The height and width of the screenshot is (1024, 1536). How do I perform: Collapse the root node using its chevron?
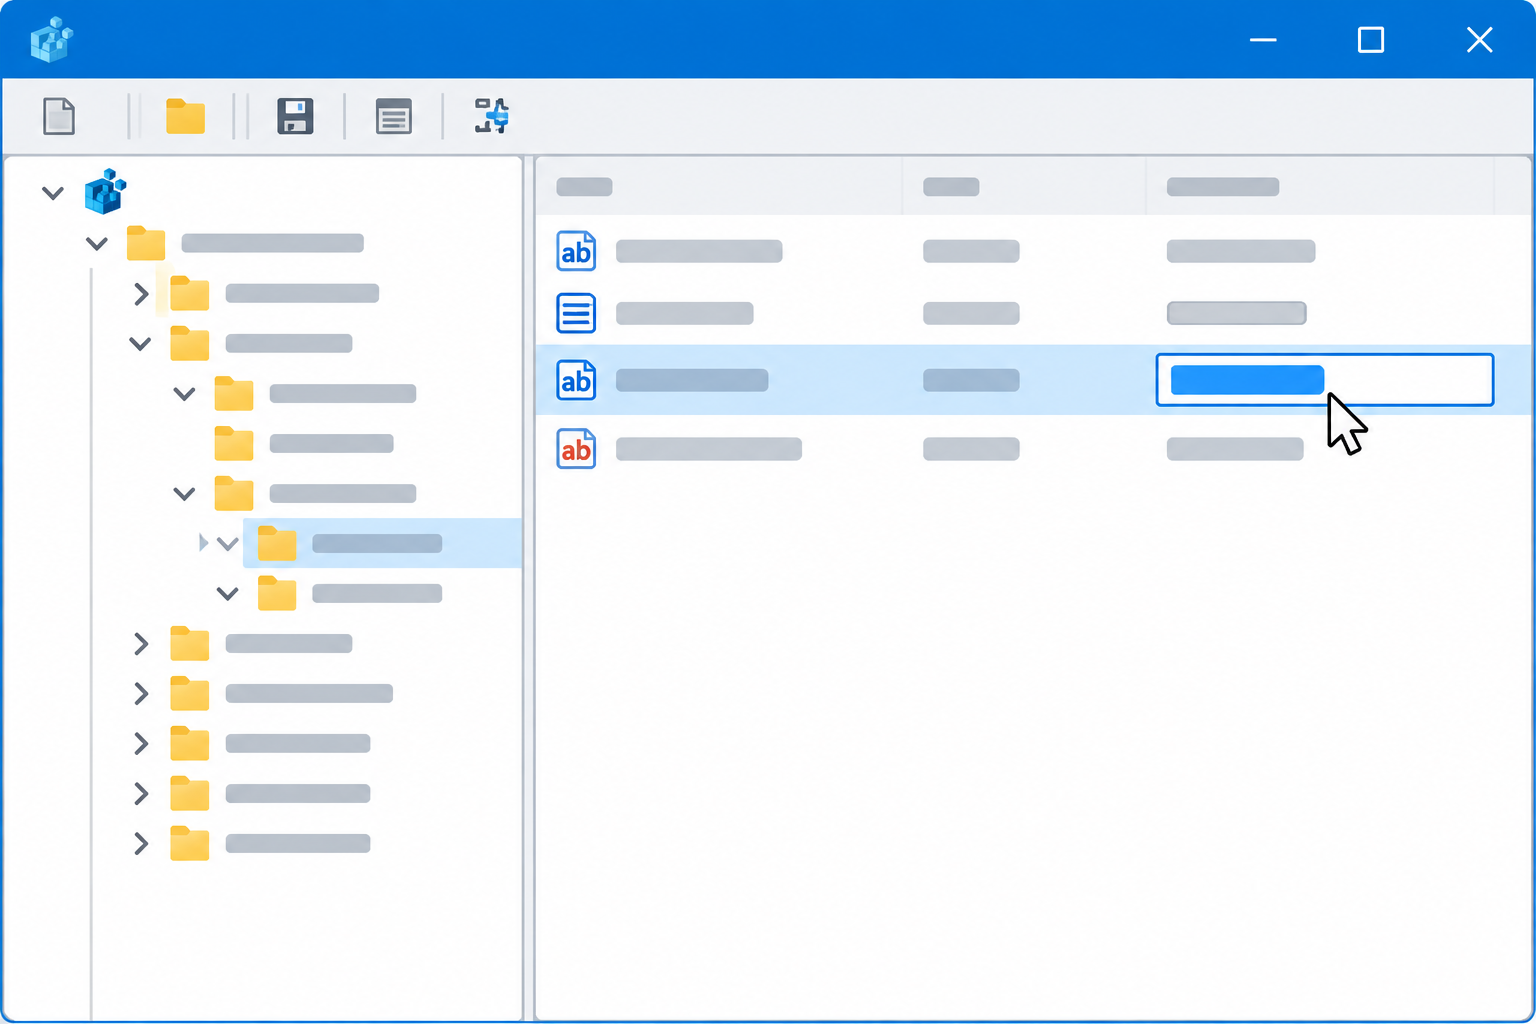[53, 192]
